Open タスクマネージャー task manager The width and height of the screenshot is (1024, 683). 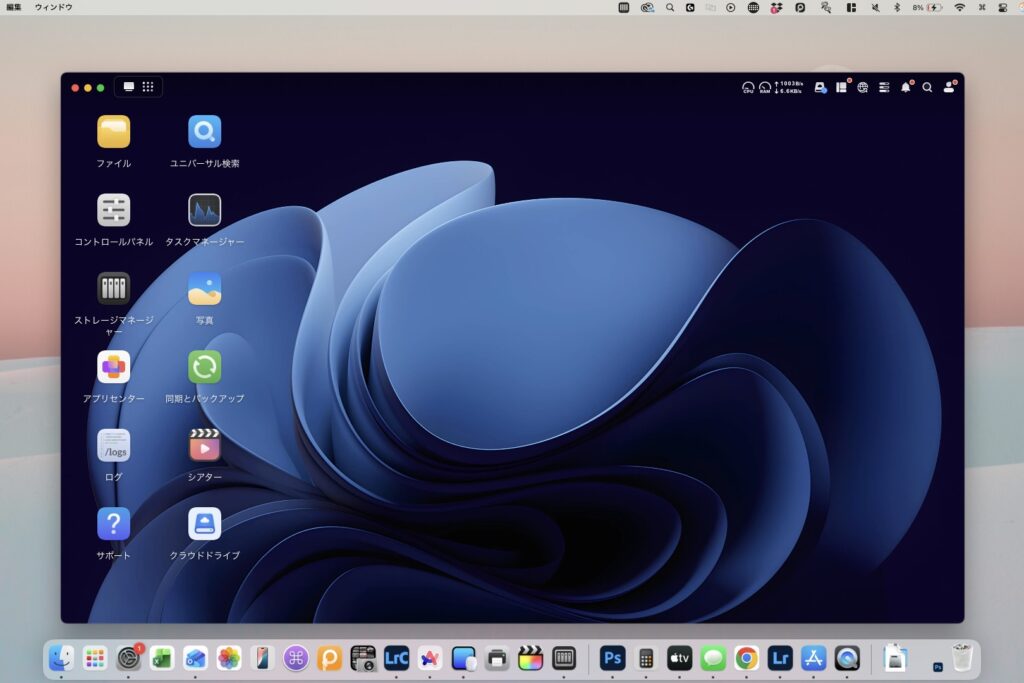tap(204, 210)
